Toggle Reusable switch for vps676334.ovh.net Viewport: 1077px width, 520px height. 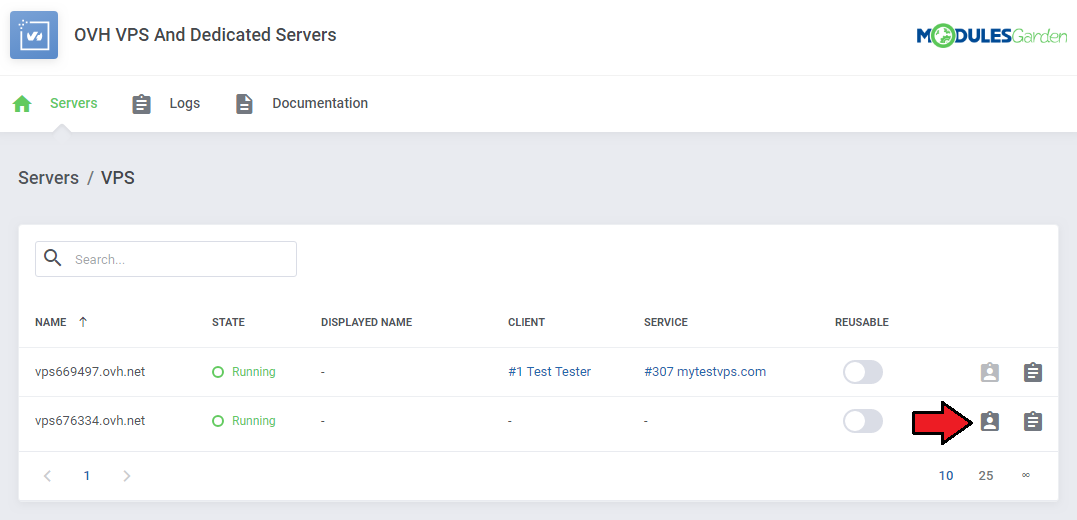point(863,420)
